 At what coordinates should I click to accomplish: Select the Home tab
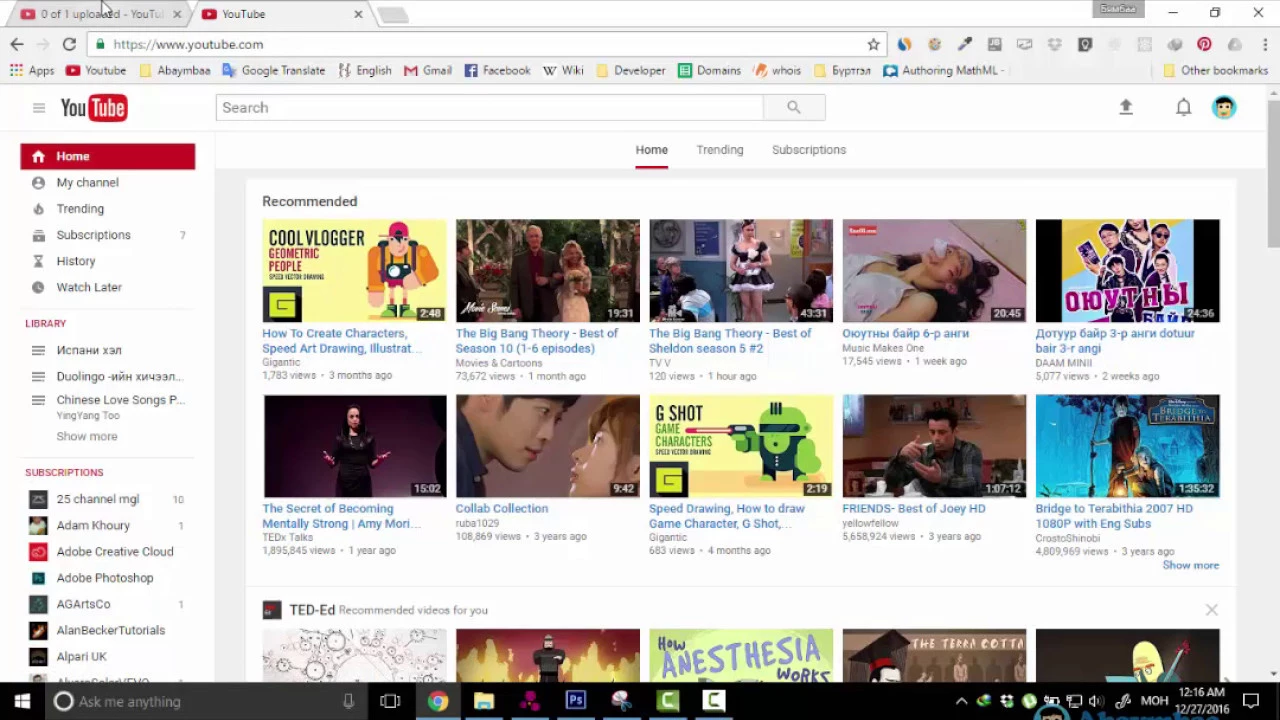(x=651, y=150)
